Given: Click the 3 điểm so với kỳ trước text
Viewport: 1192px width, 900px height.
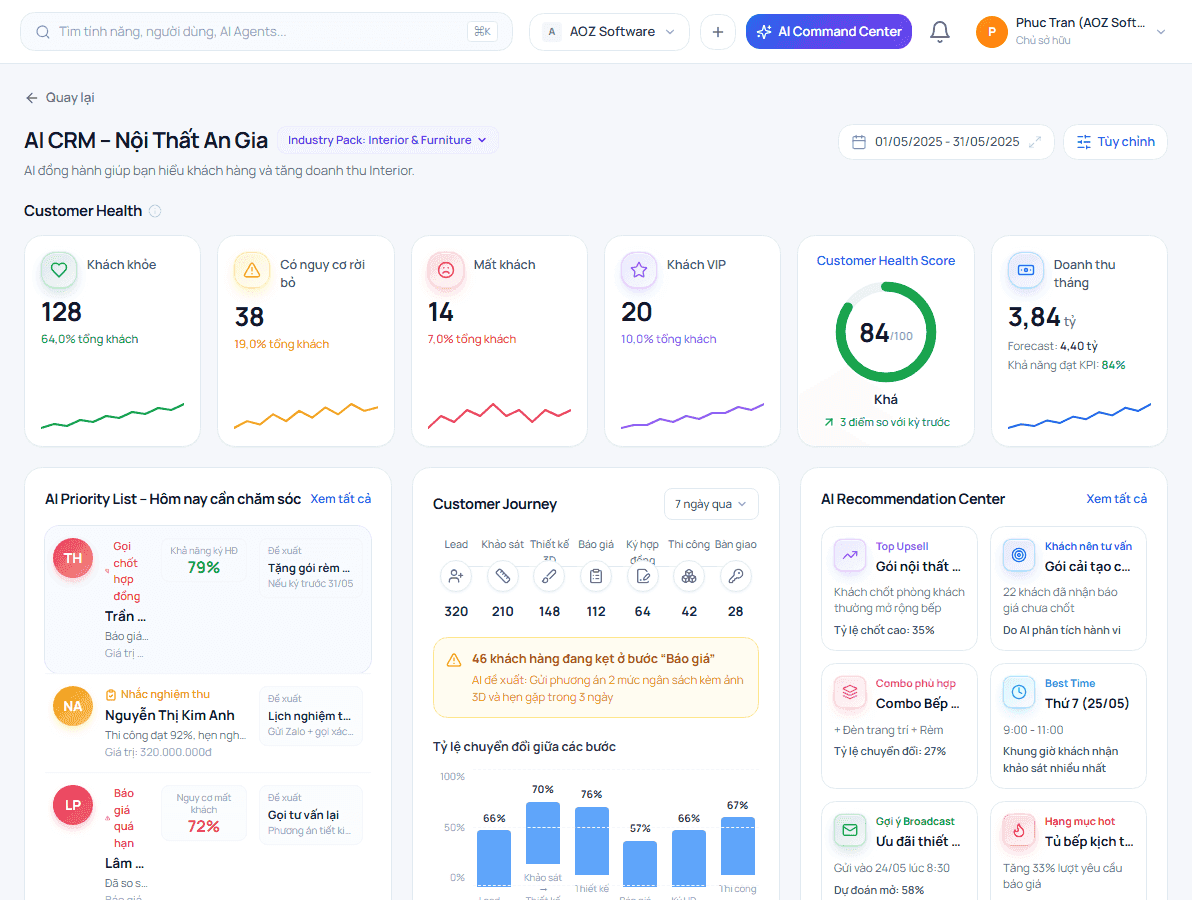Looking at the screenshot, I should (x=895, y=422).
